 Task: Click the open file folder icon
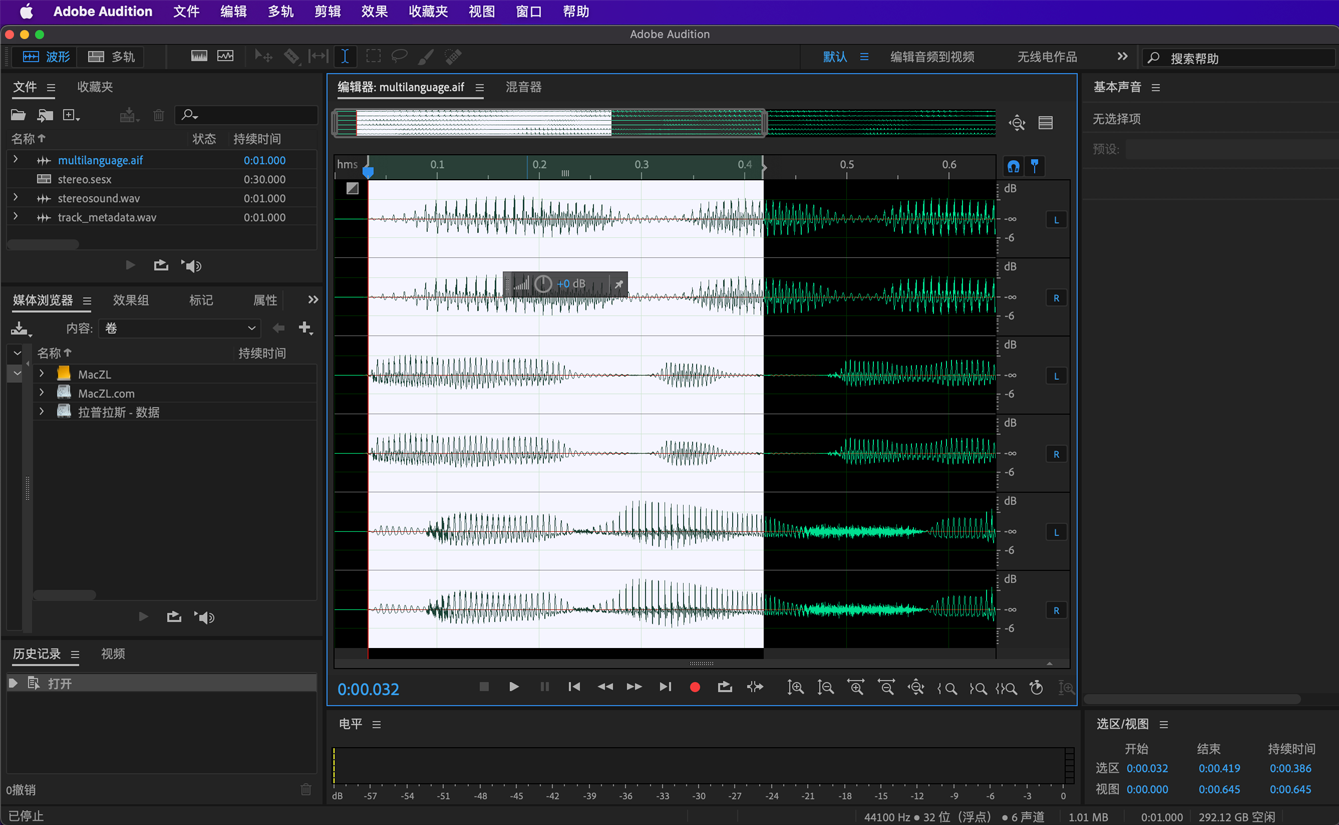(18, 116)
